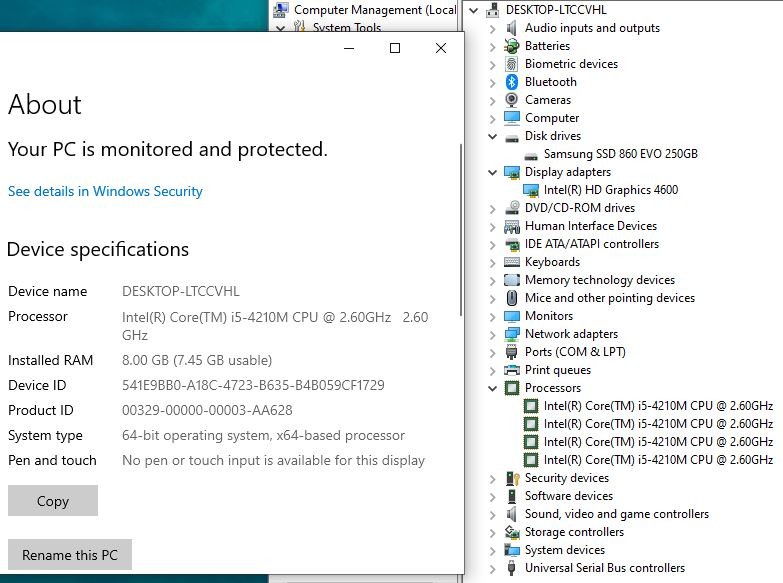This screenshot has height=583, width=783.
Task: Collapse the Disk drives category
Action: (492, 136)
